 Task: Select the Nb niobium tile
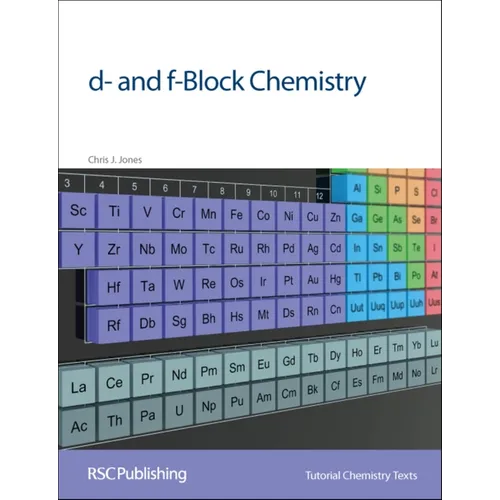coord(147,249)
